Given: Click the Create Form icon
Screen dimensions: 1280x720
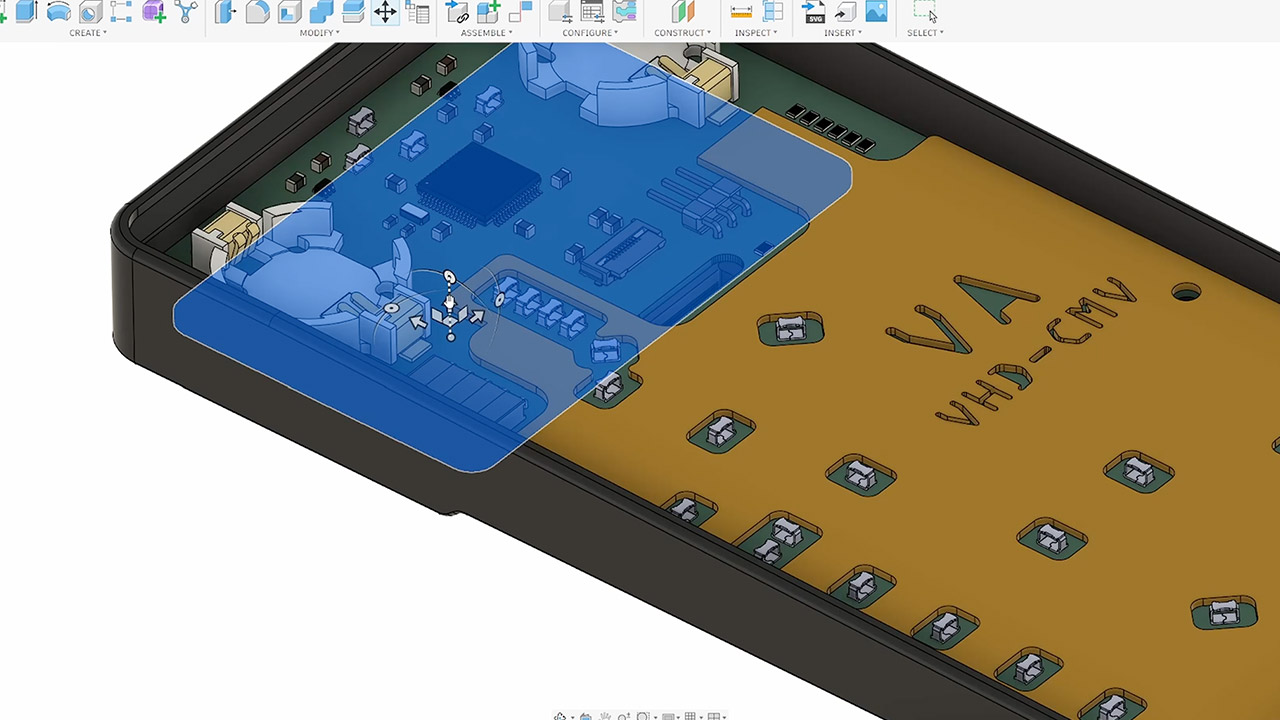Looking at the screenshot, I should tap(153, 12).
